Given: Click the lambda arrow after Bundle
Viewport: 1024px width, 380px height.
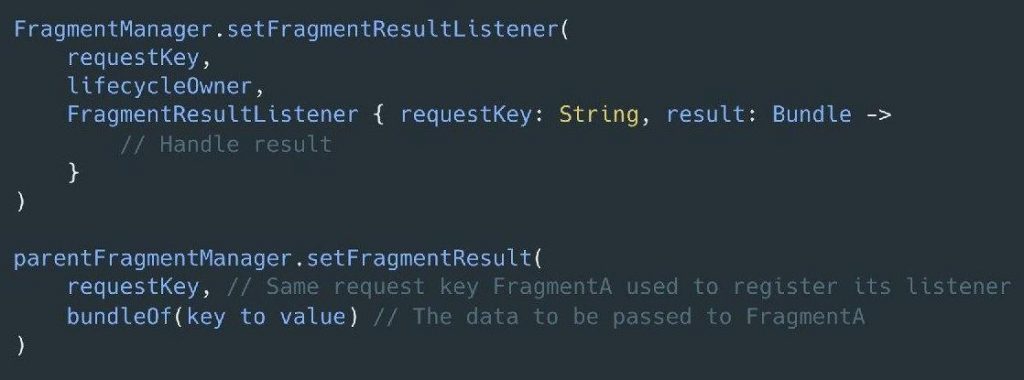Looking at the screenshot, I should [x=878, y=115].
